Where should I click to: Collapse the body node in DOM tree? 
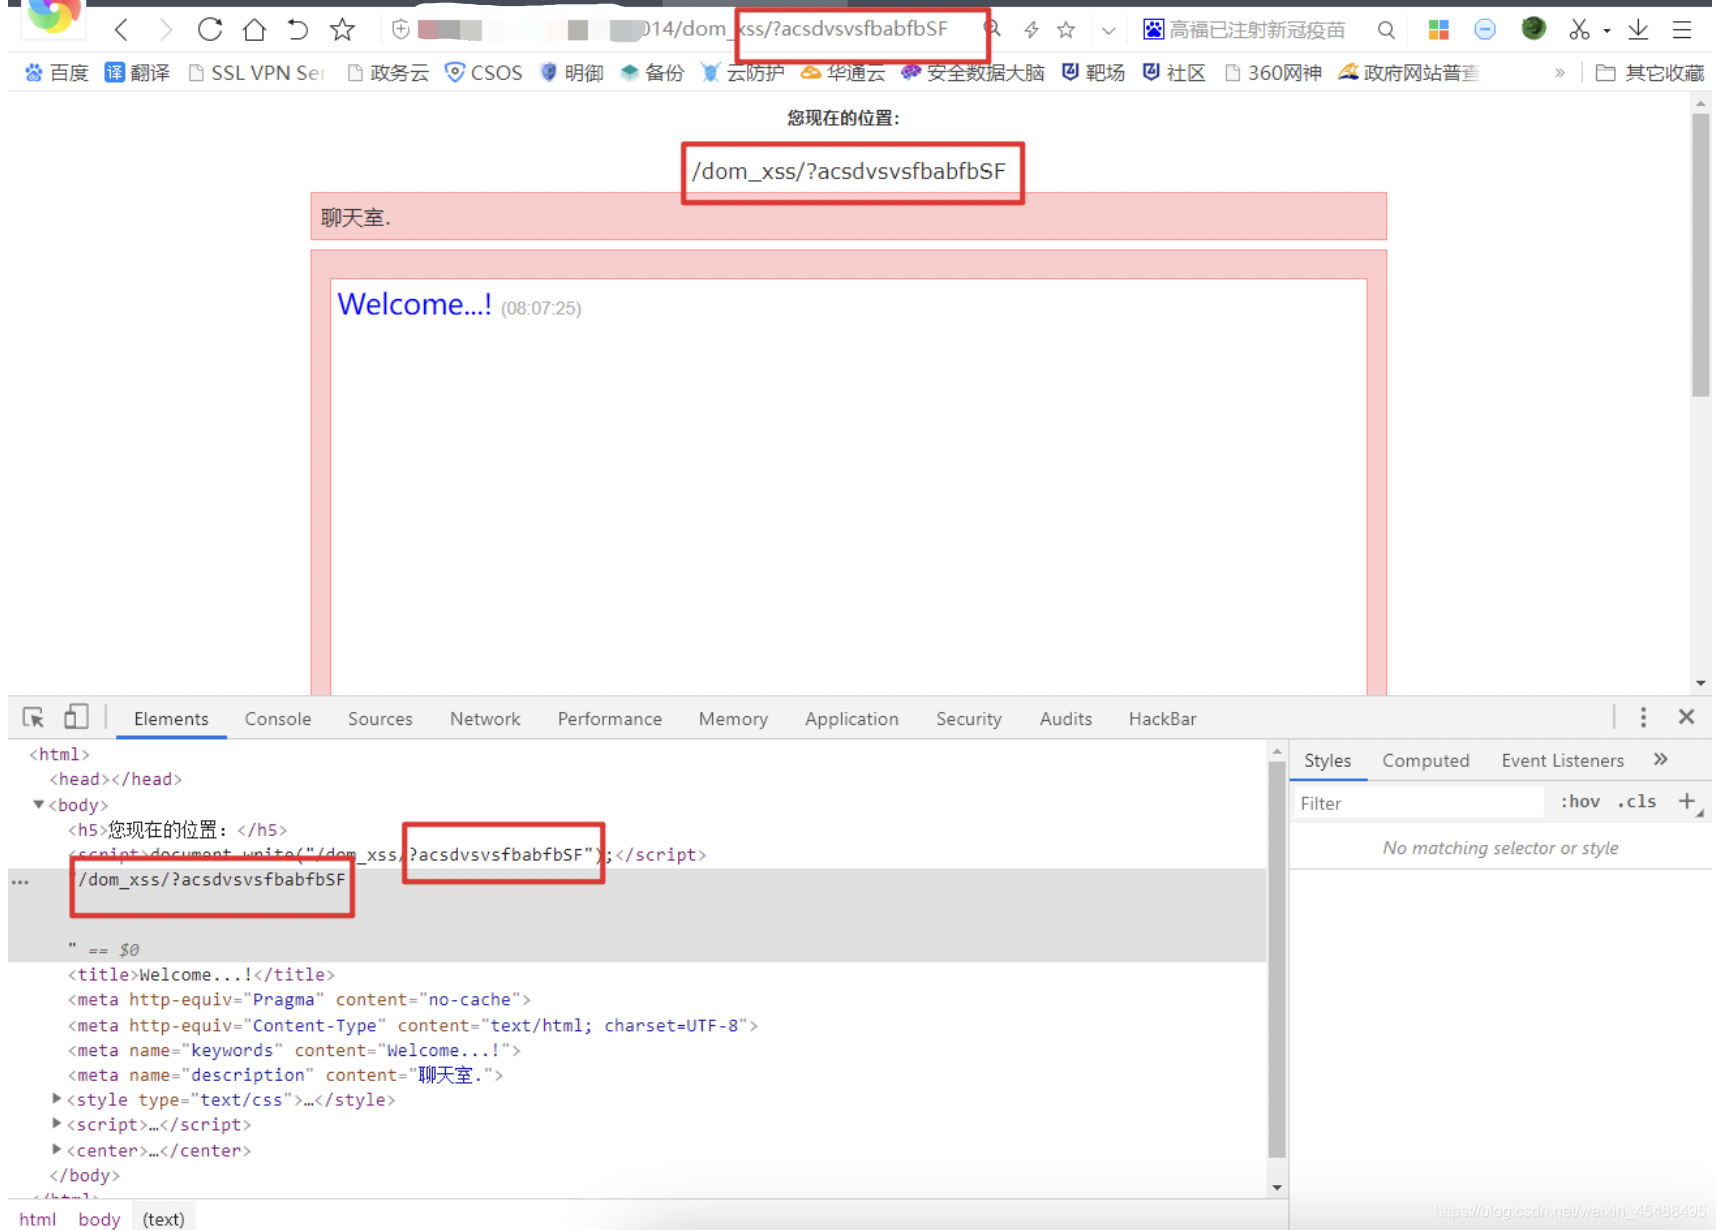click(x=38, y=804)
